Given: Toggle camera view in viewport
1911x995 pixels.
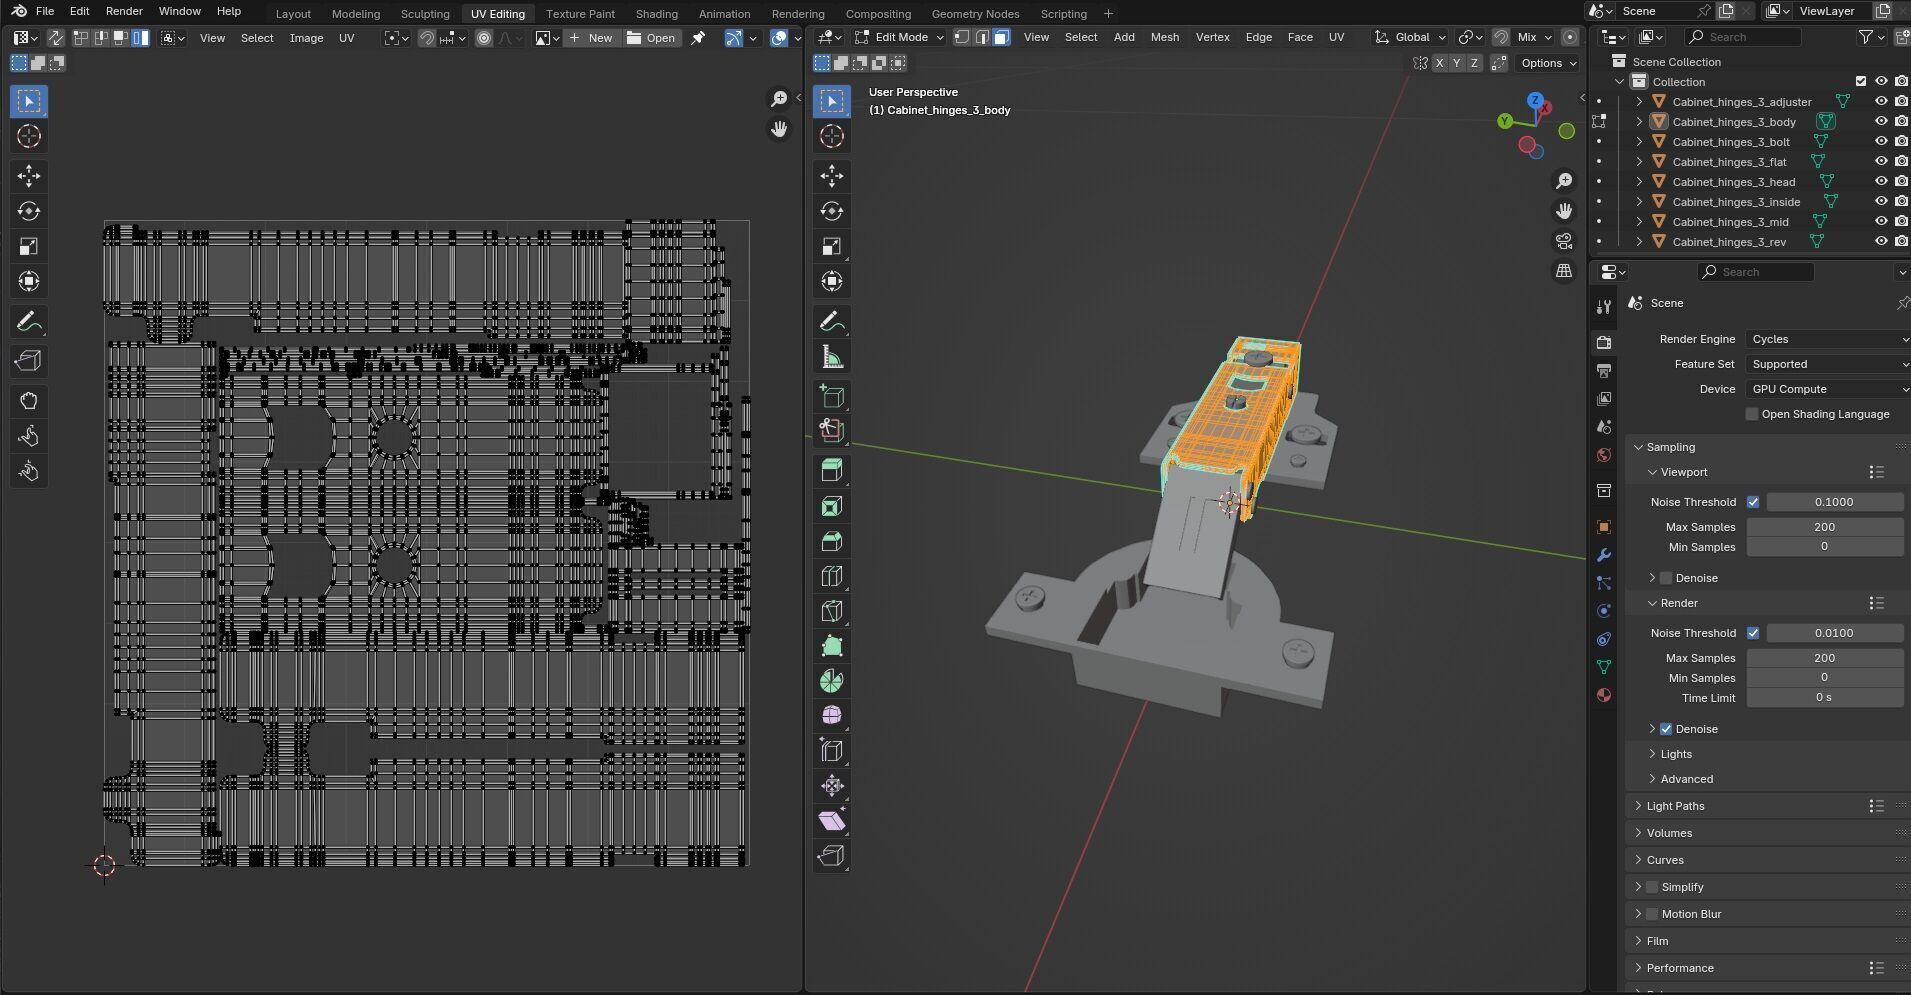Looking at the screenshot, I should click(x=1564, y=241).
